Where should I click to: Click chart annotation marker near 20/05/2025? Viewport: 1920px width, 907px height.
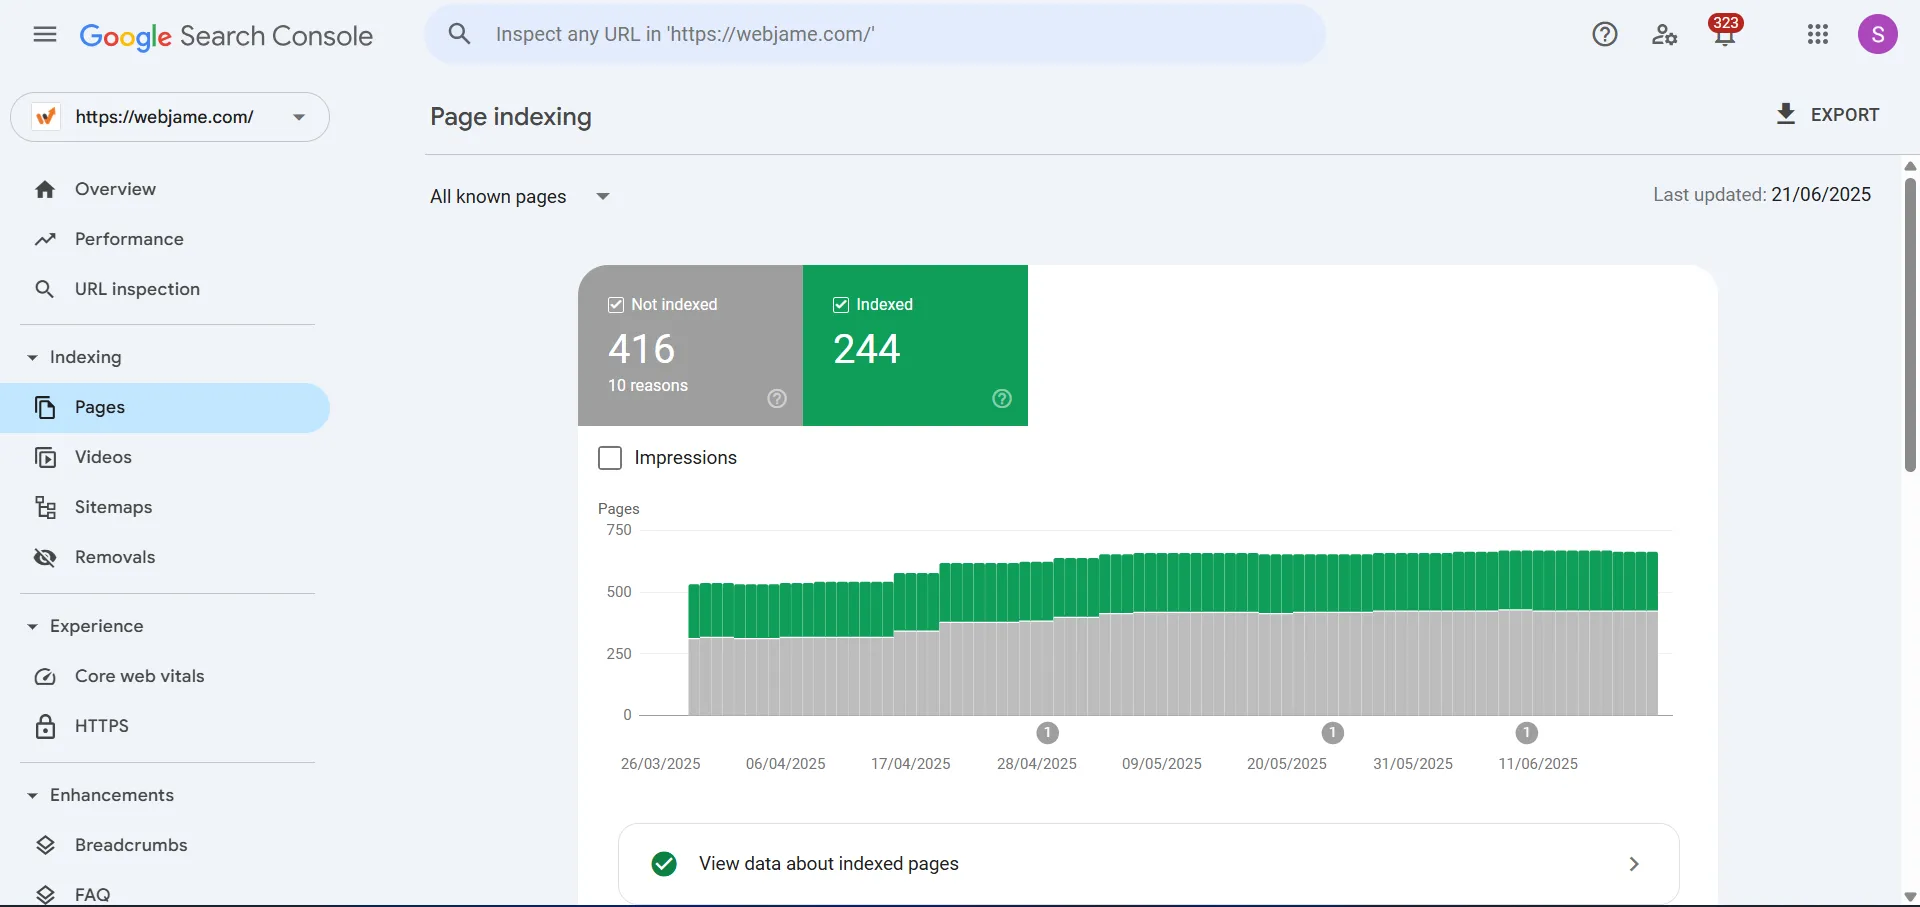1332,733
